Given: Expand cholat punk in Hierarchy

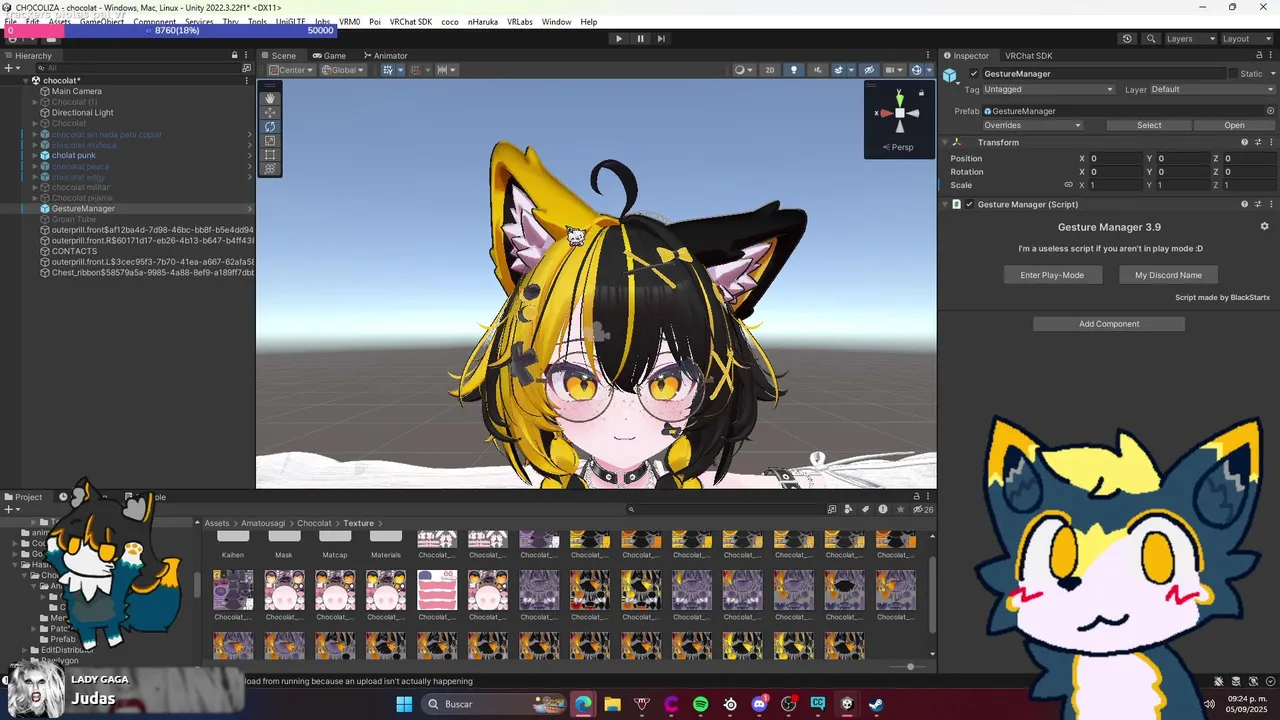Looking at the screenshot, I should [35, 156].
